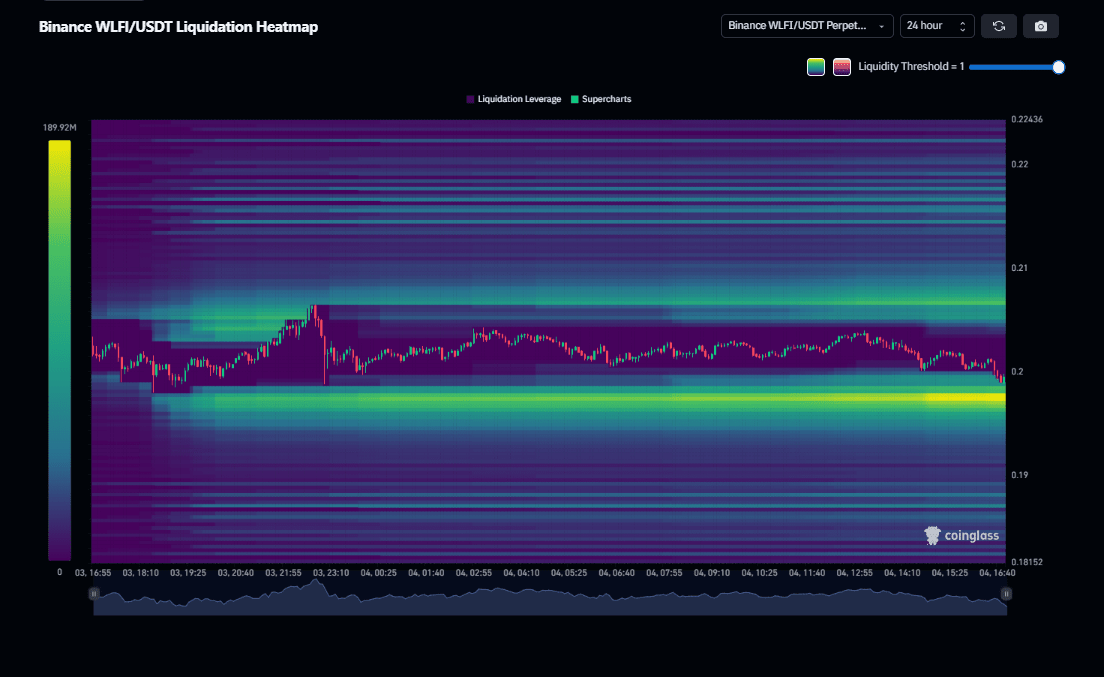
Task: Open the Binance WLFI/USDT Perpetual pair dropdown
Action: pyautogui.click(x=806, y=26)
